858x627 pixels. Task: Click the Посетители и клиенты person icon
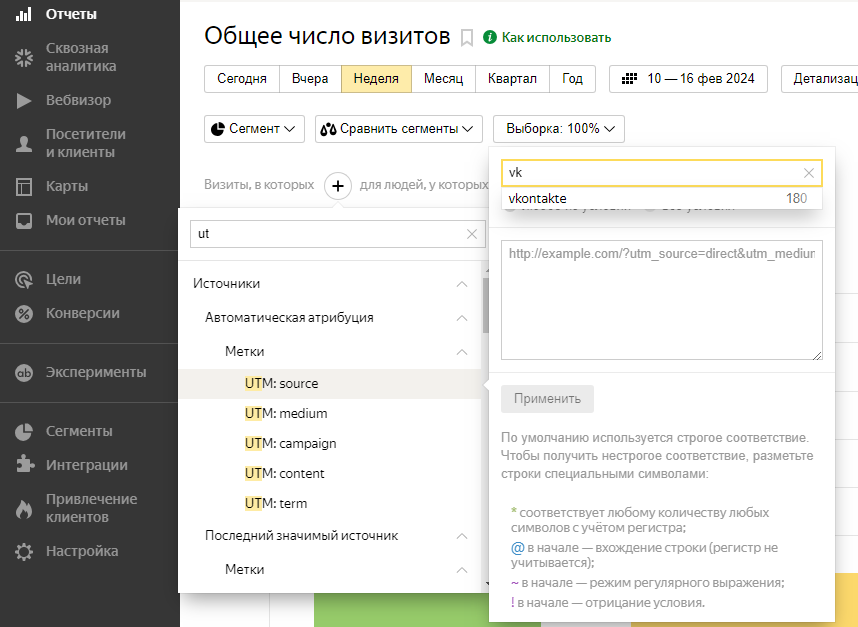24,143
